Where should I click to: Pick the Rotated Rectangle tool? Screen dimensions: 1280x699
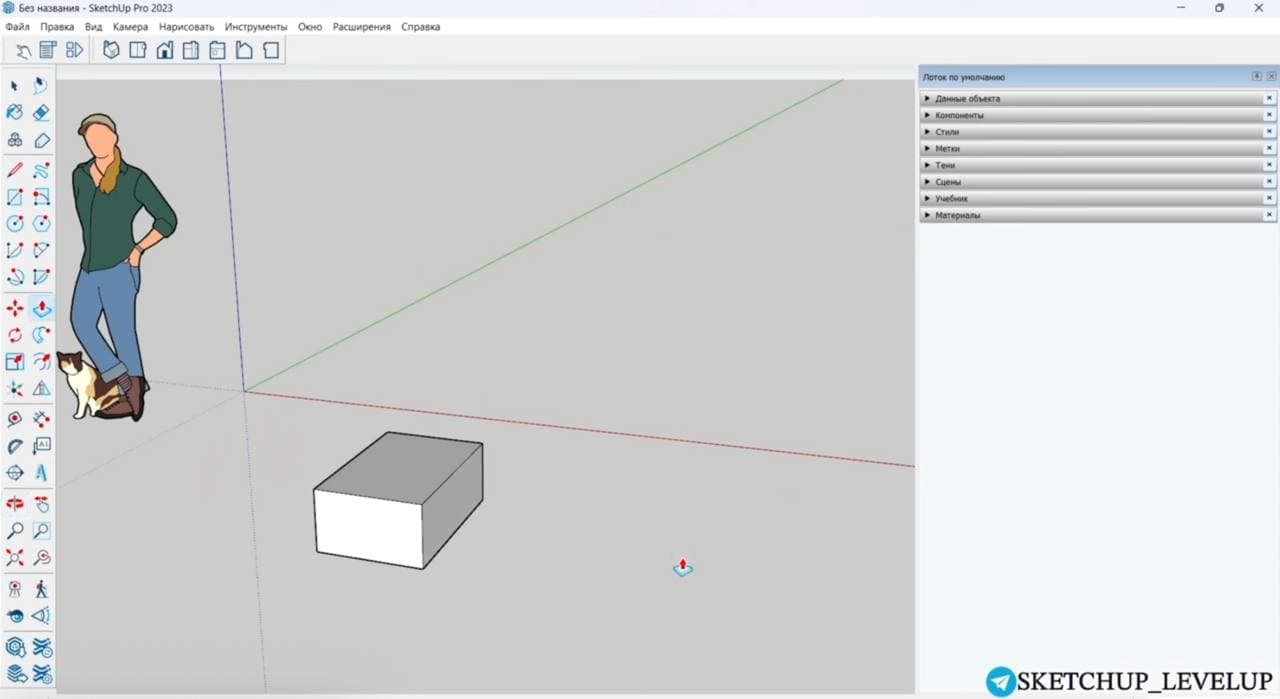tap(41, 198)
